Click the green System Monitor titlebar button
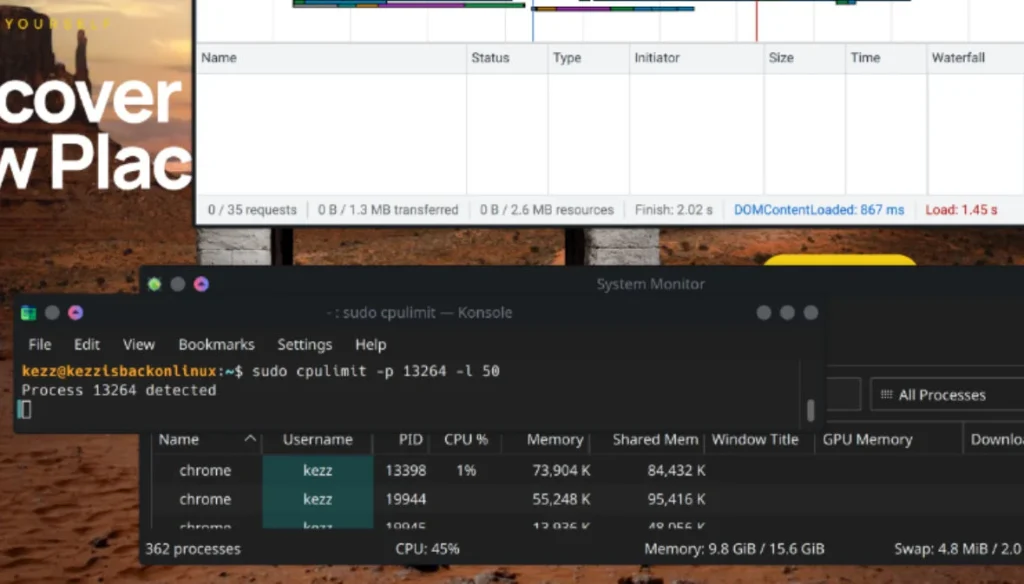 [154, 284]
